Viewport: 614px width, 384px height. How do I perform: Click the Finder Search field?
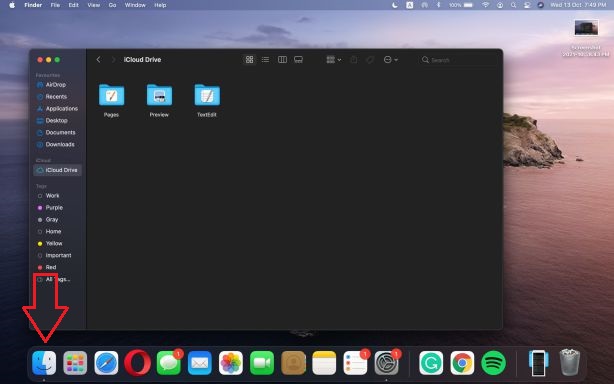click(458, 60)
